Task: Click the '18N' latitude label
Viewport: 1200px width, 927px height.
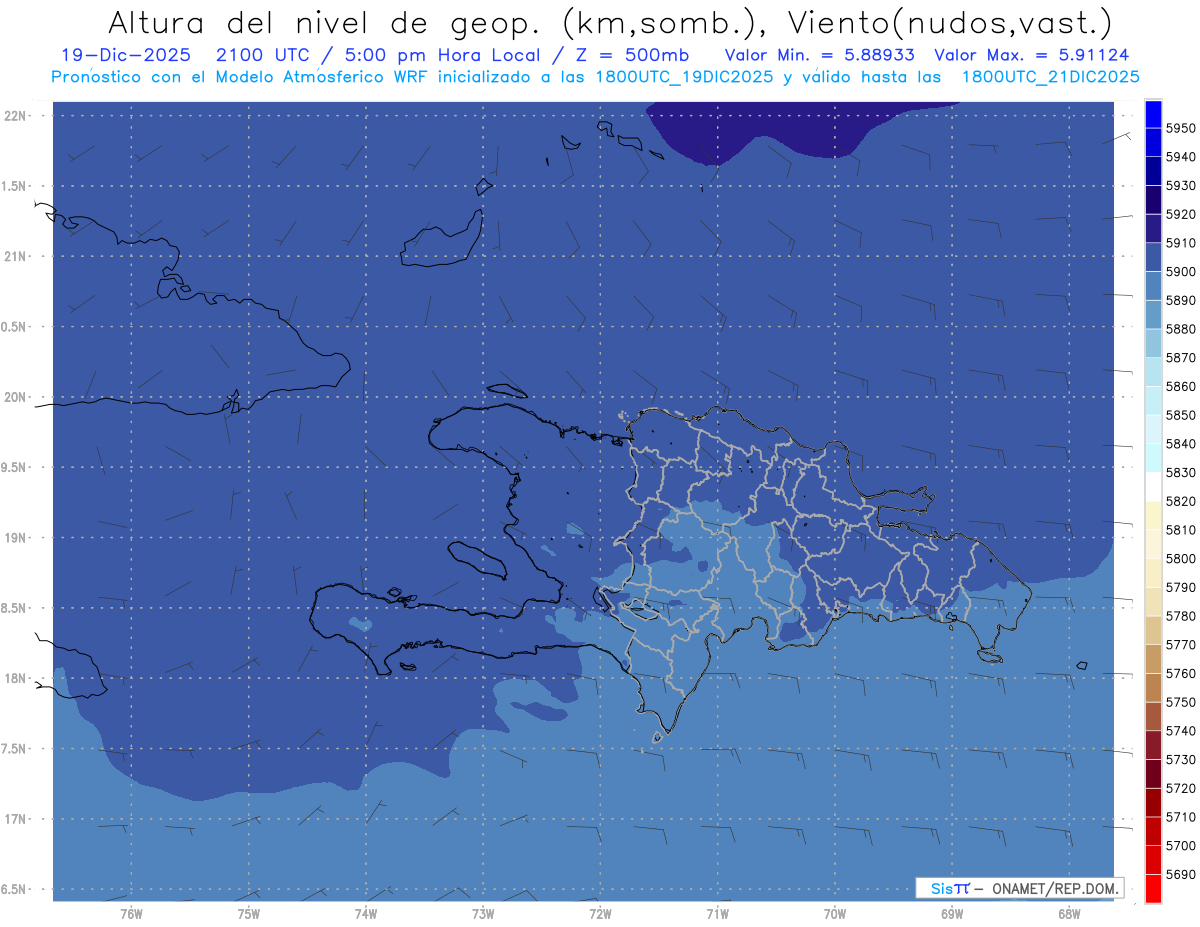Action: pyautogui.click(x=15, y=678)
